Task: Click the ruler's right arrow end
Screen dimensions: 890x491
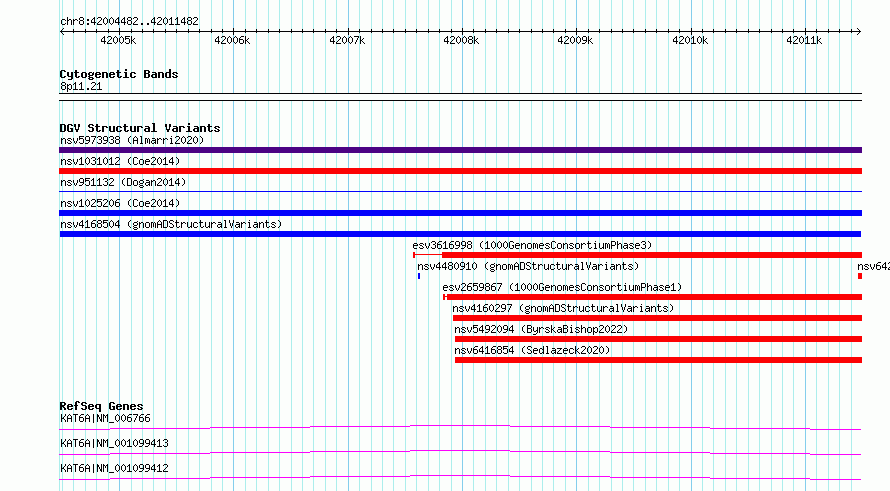Action: (859, 32)
